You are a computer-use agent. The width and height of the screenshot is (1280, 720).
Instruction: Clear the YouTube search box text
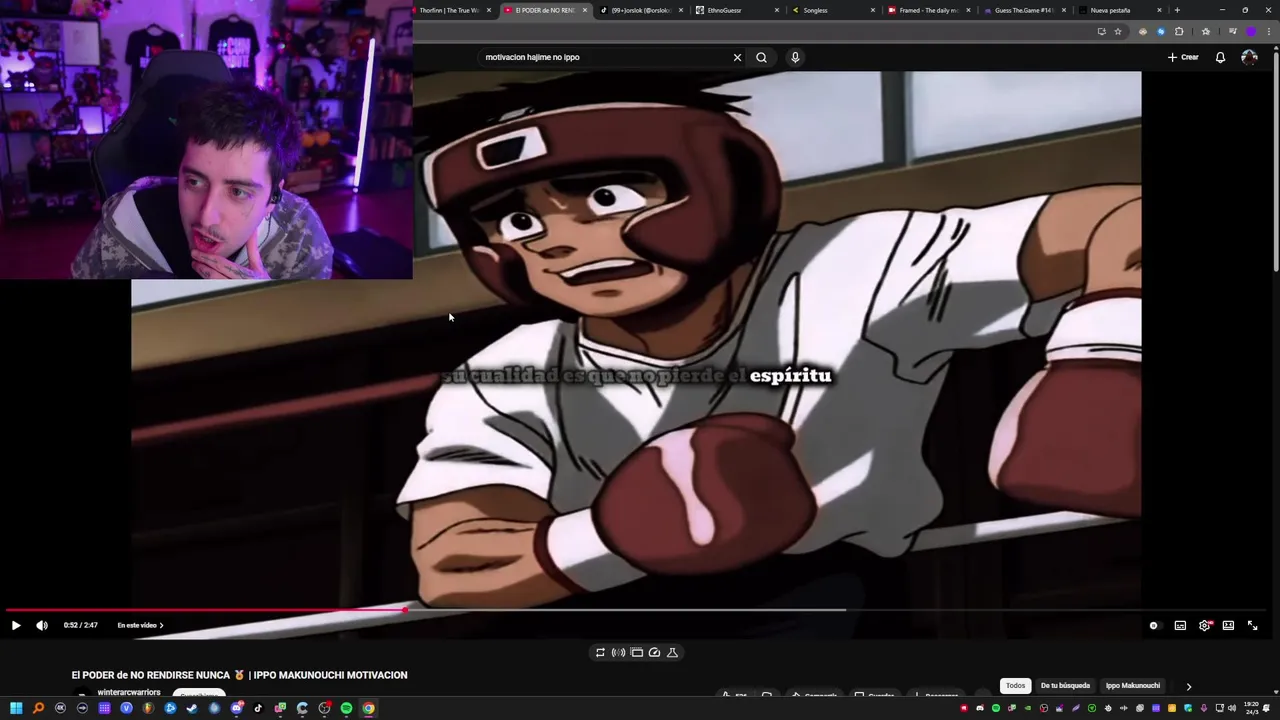pos(737,57)
